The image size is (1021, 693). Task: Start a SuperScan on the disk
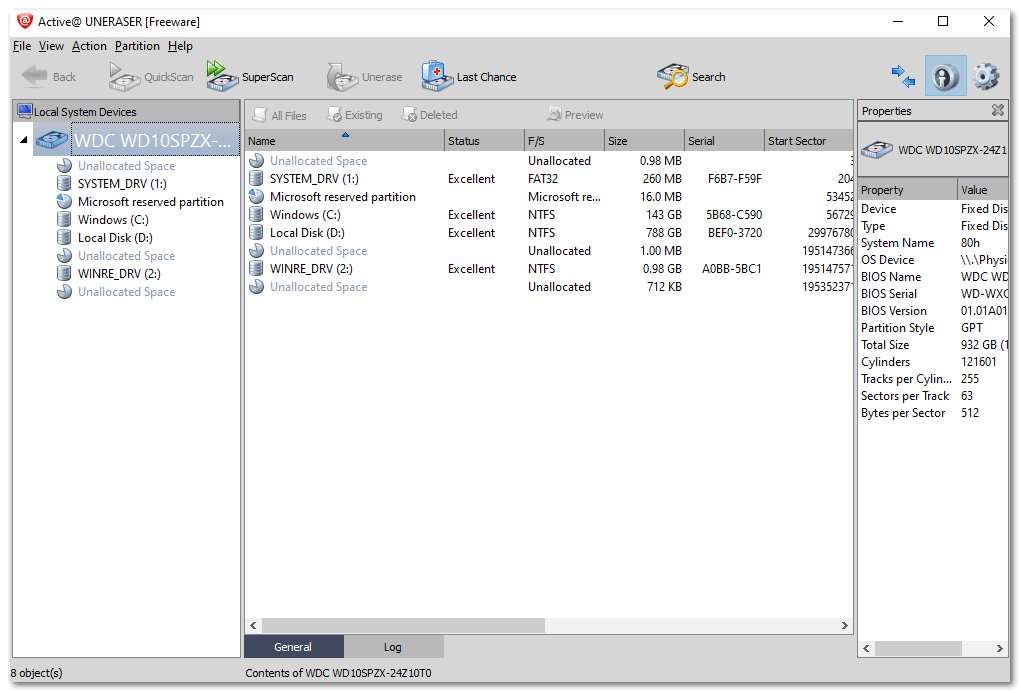[x=250, y=77]
